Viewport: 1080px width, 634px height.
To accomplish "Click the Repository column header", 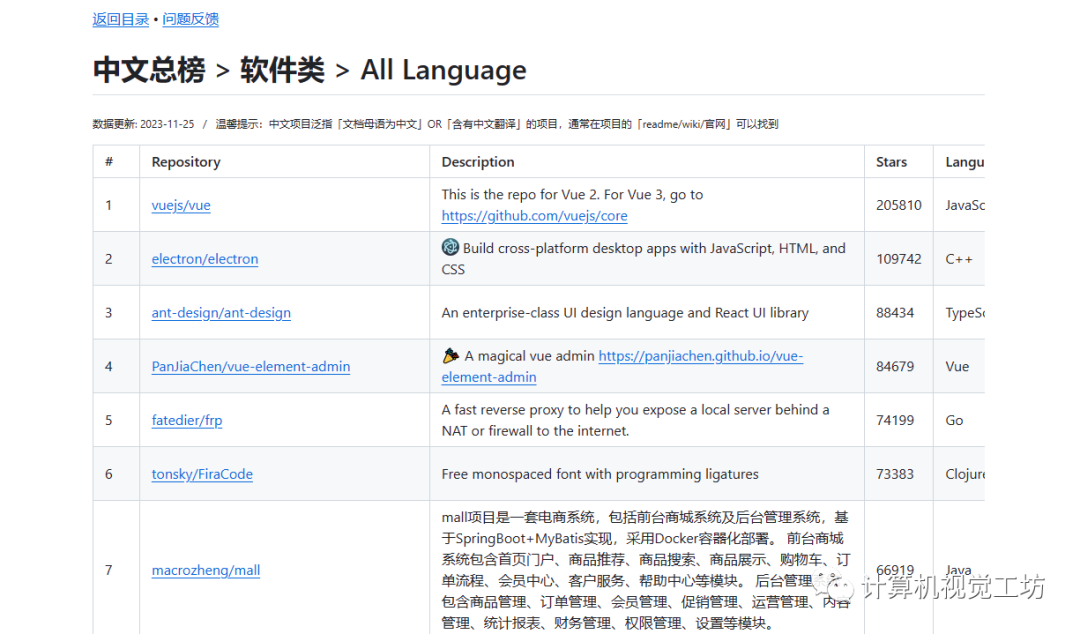I will click(186, 162).
